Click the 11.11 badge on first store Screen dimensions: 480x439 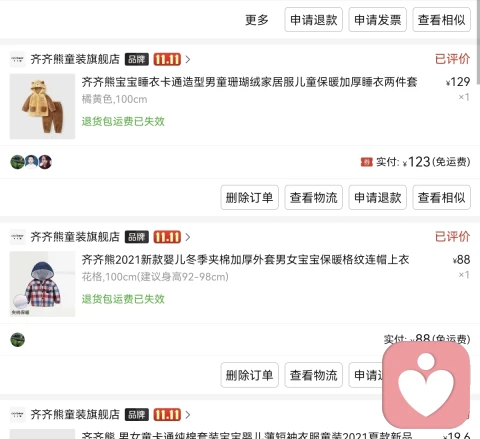click(167, 59)
